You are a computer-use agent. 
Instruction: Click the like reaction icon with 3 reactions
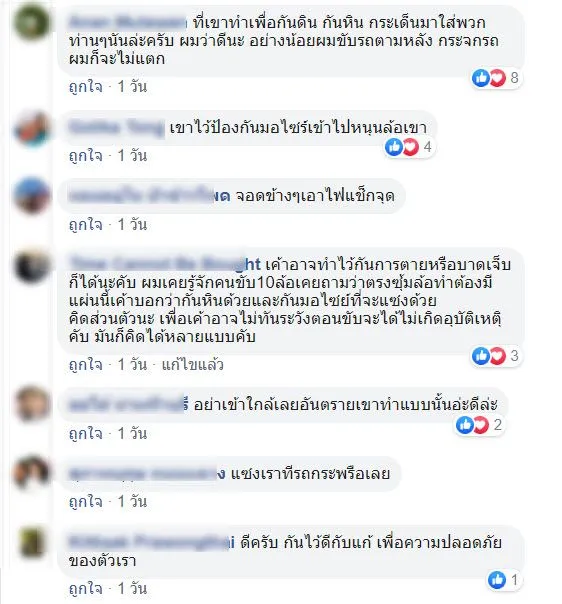tap(481, 356)
